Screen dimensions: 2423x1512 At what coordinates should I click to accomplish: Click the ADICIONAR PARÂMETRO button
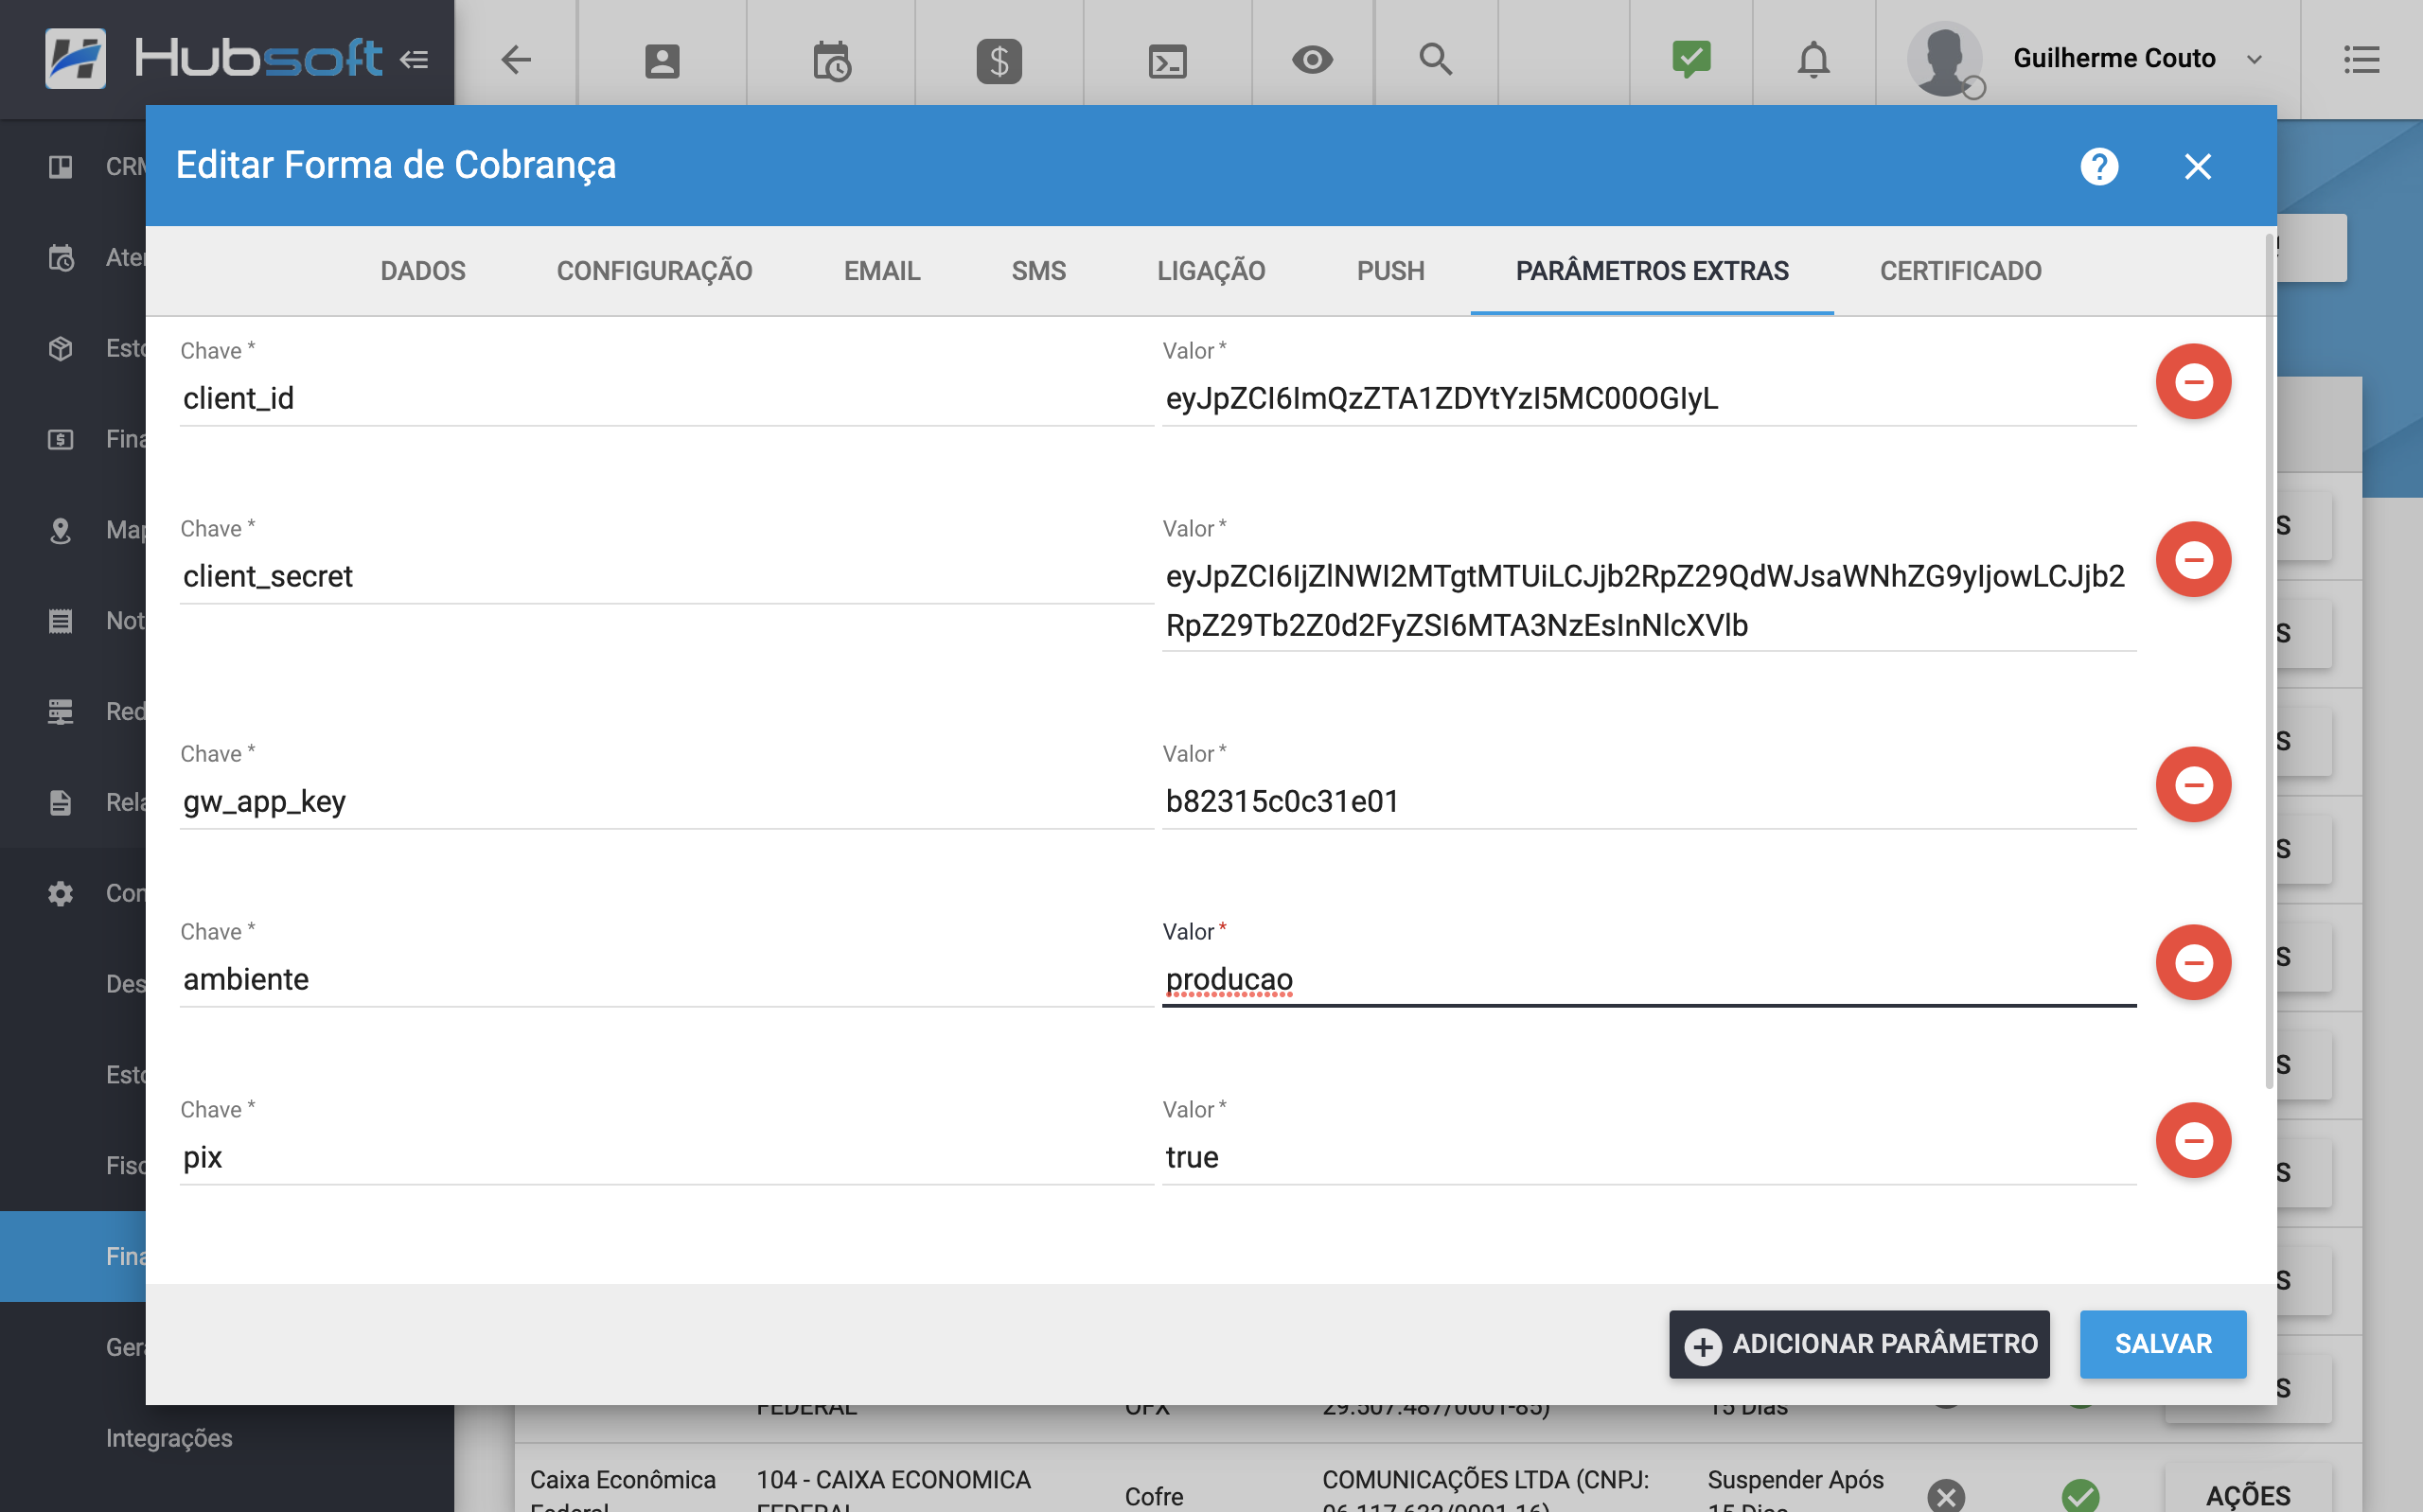click(1859, 1344)
